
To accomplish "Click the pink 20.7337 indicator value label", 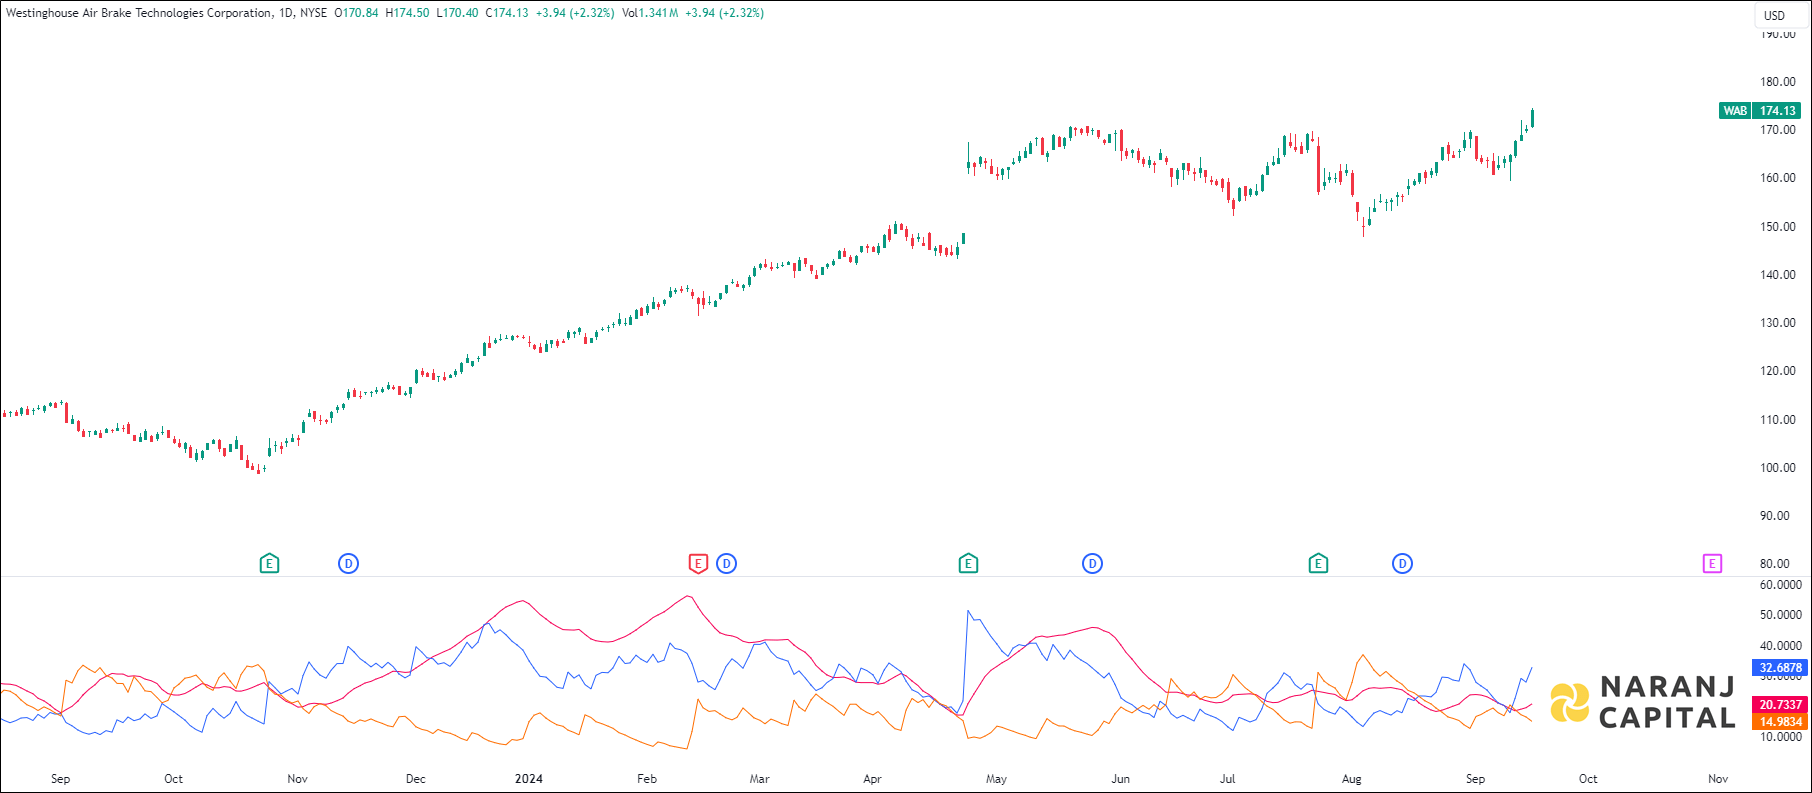I will pos(1780,705).
